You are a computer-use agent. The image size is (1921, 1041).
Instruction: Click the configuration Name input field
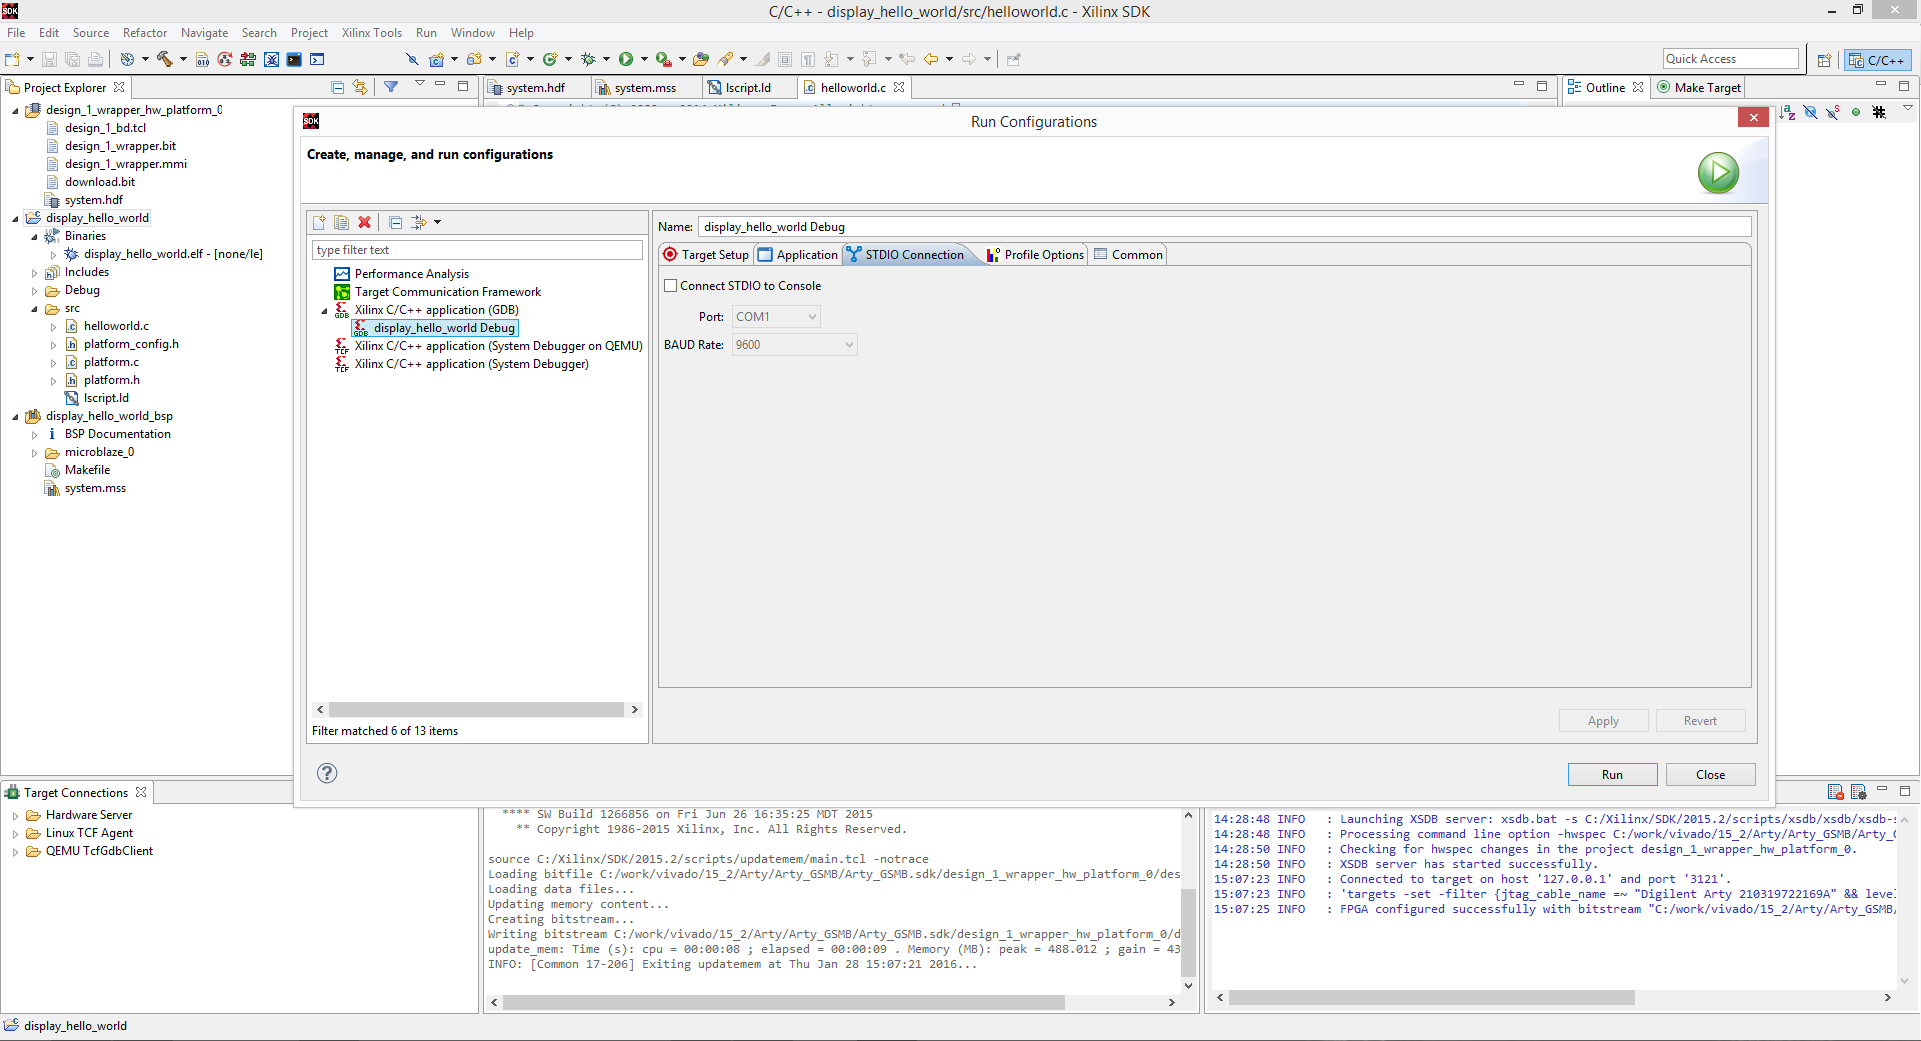1224,227
